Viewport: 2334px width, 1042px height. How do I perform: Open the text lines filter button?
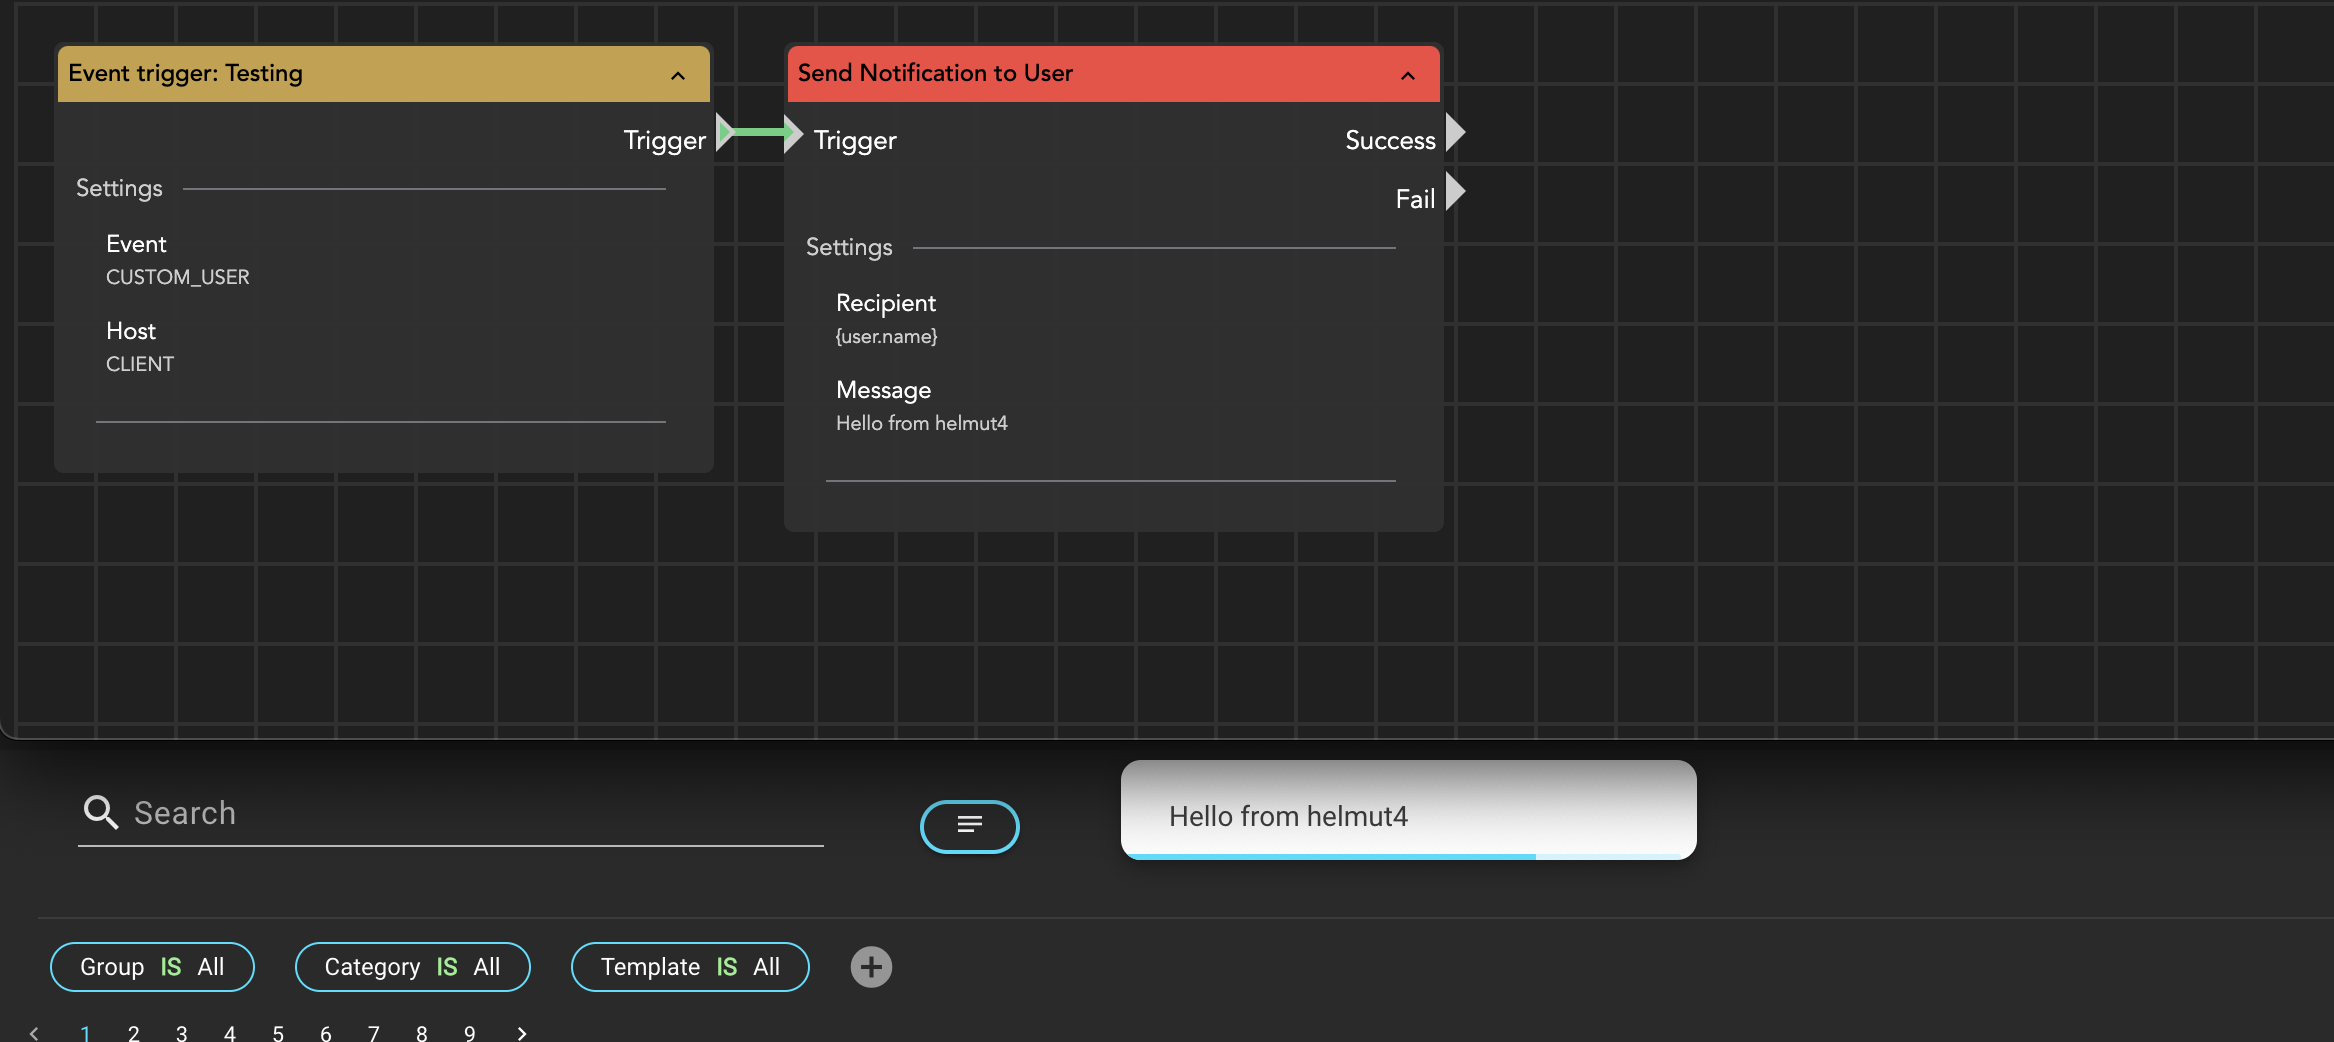(970, 826)
